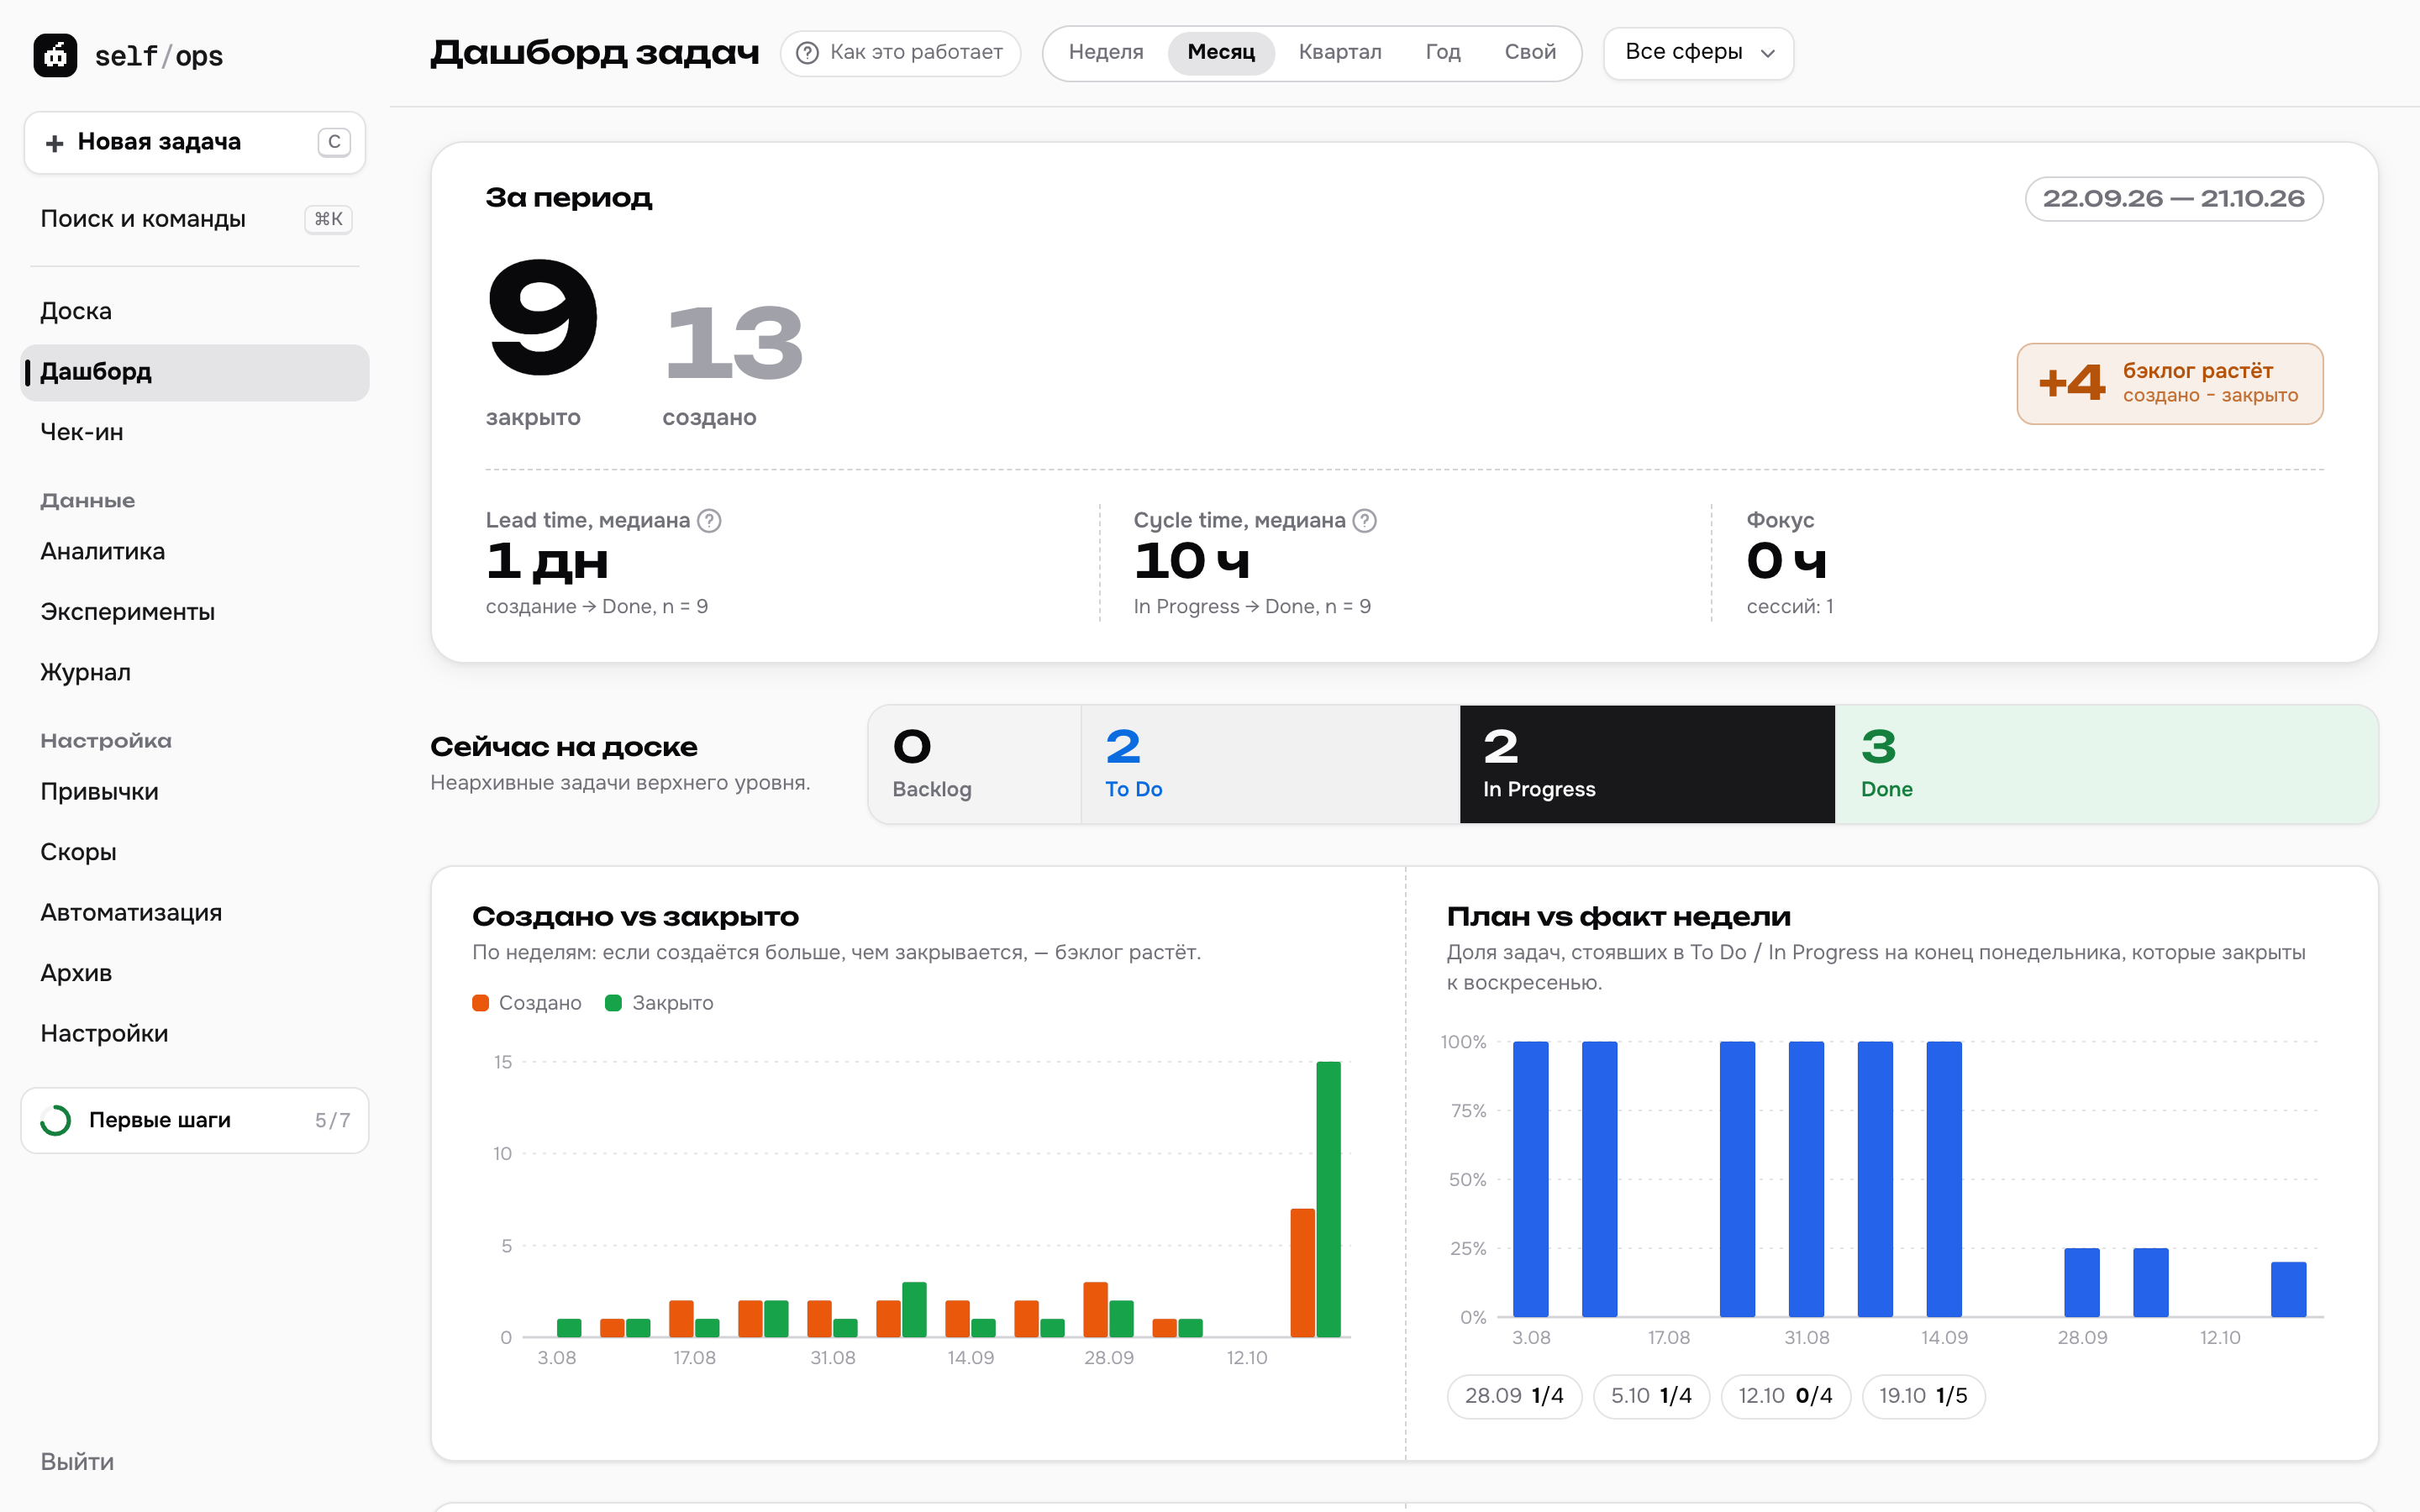
Task: Select the Год period
Action: point(1442,52)
